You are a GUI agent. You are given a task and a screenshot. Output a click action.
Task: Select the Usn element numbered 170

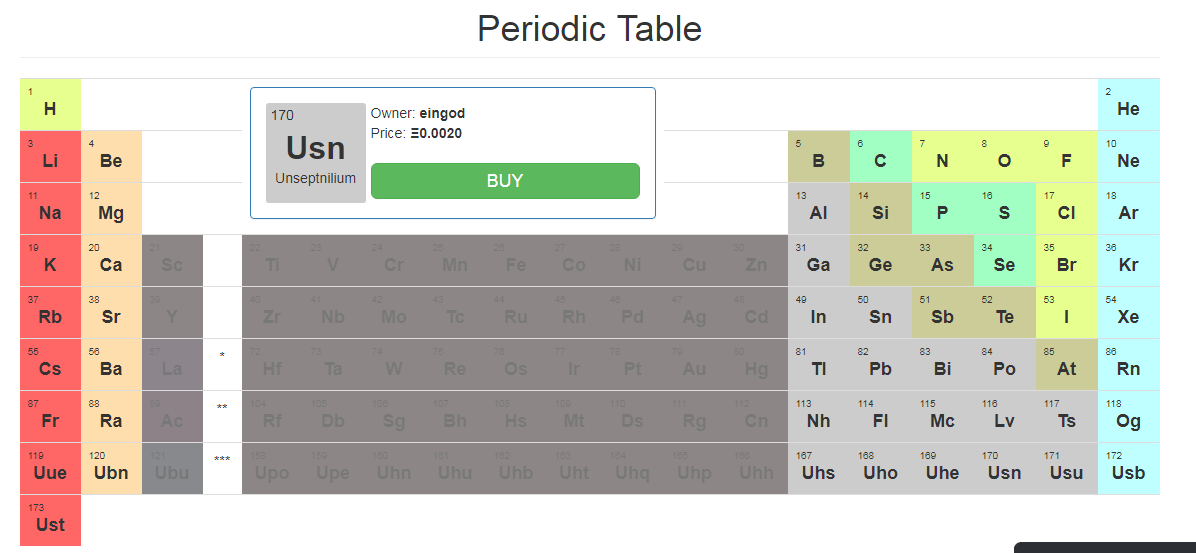click(x=1004, y=469)
